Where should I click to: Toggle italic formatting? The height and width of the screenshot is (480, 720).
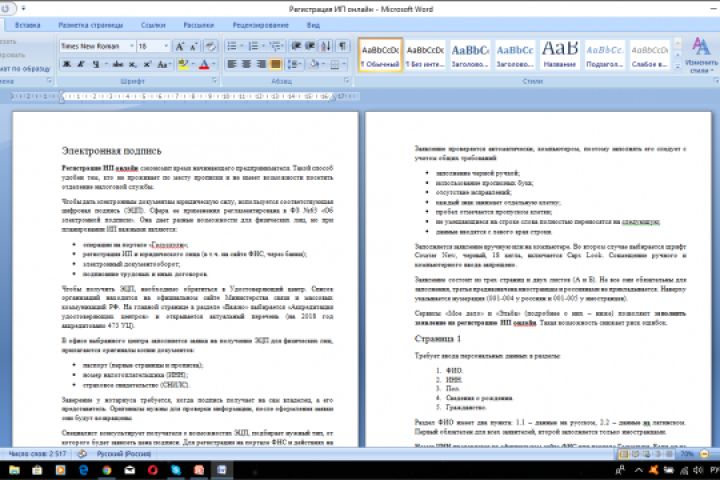click(81, 64)
